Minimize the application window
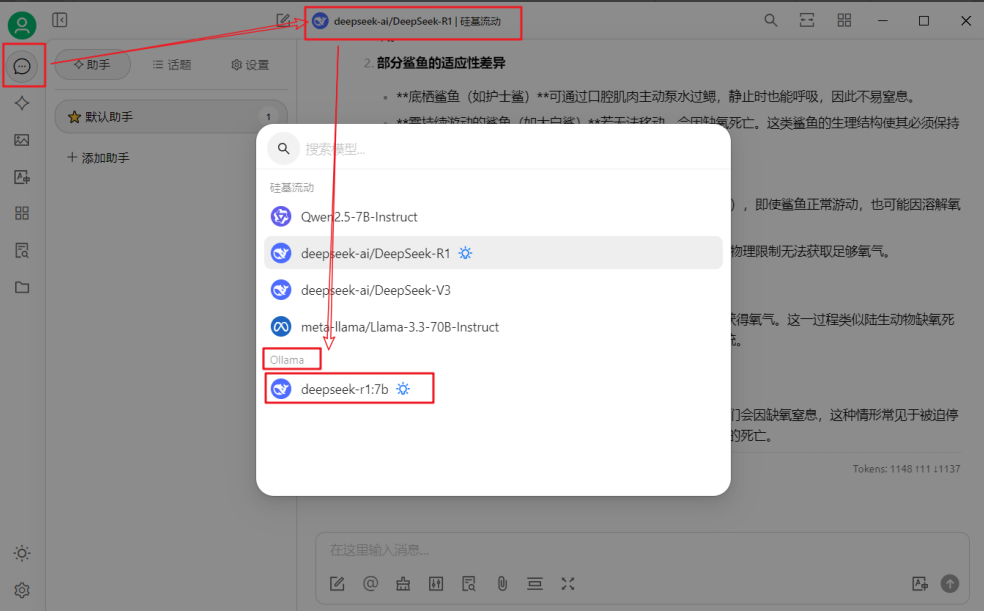The height and width of the screenshot is (611, 984). 883,21
